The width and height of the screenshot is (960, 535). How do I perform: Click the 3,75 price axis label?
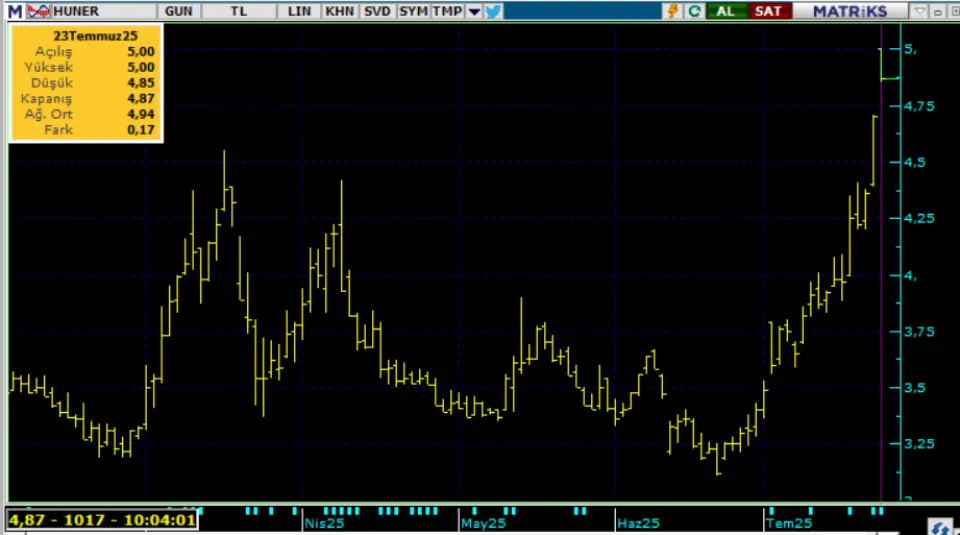tap(920, 331)
